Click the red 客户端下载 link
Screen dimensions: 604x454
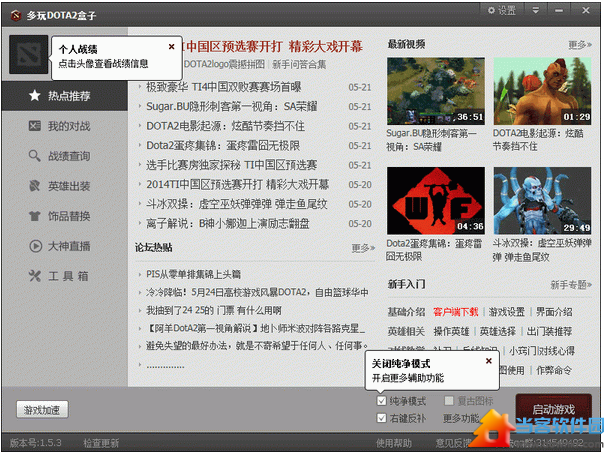(x=455, y=312)
